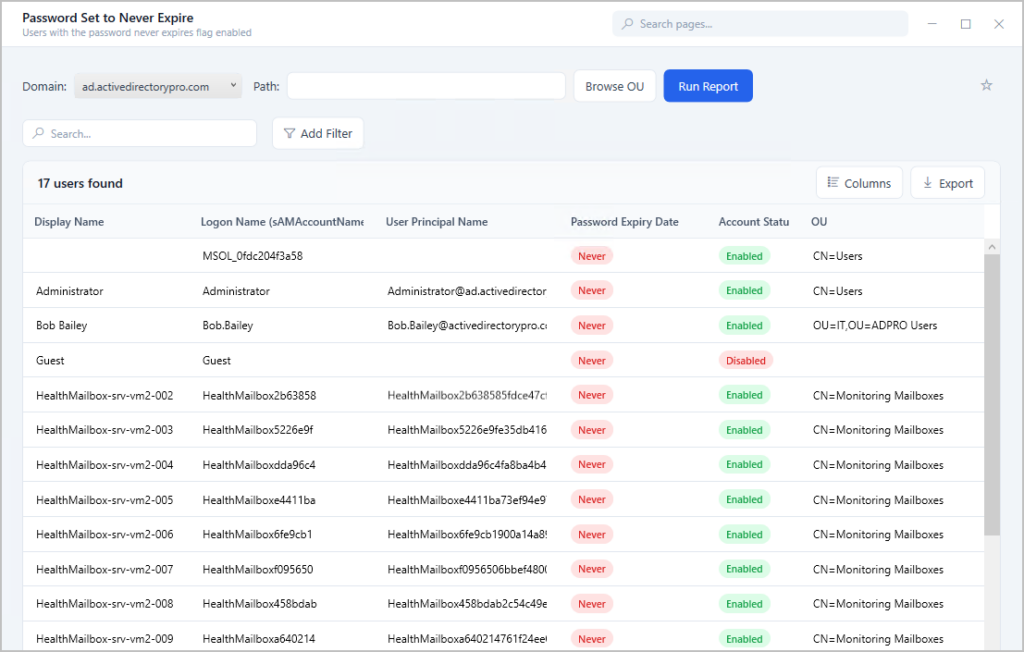Image resolution: width=1024 pixels, height=652 pixels.
Task: Click the Path input field
Action: pos(426,86)
